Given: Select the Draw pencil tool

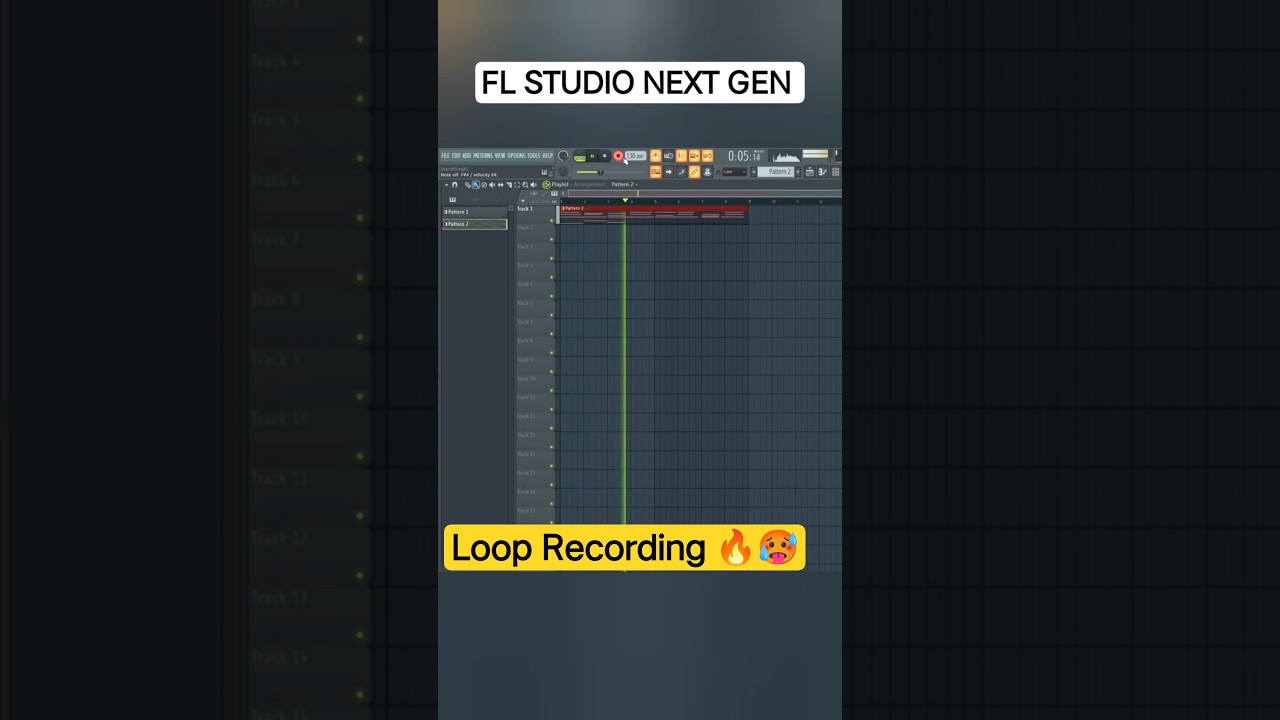Looking at the screenshot, I should point(468,185).
